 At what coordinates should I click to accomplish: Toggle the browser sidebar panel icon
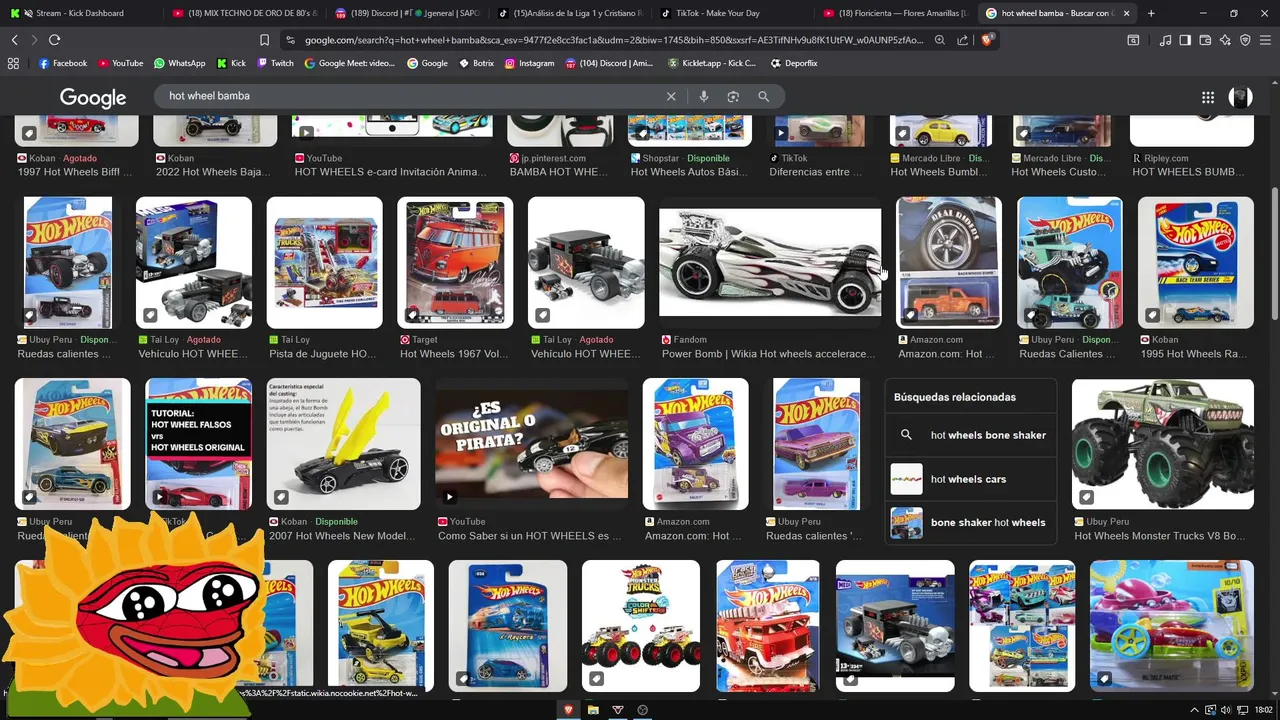coord(1185,40)
